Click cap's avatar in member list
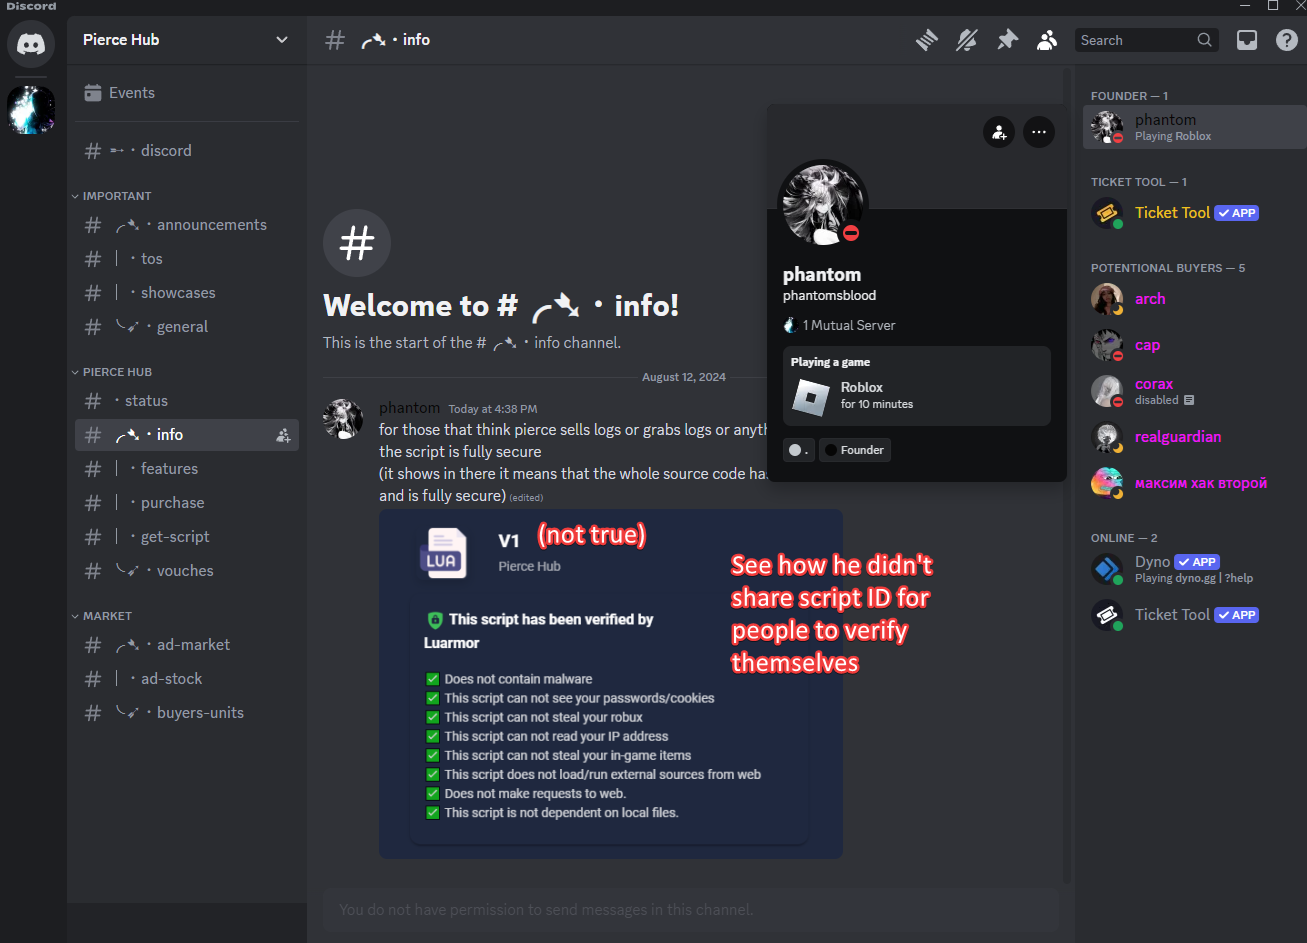The image size is (1307, 943). (x=1107, y=345)
